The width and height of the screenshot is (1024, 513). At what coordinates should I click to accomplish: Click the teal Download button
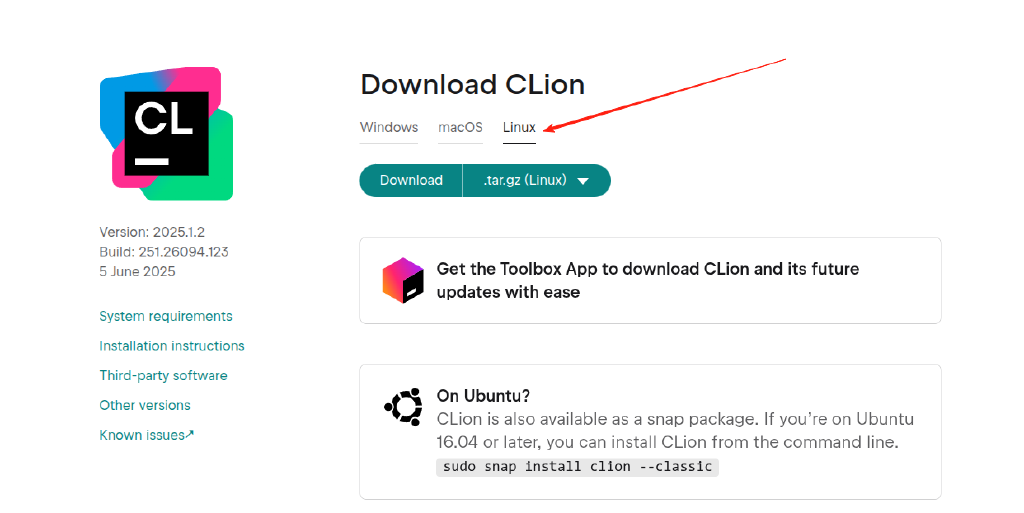pos(411,180)
